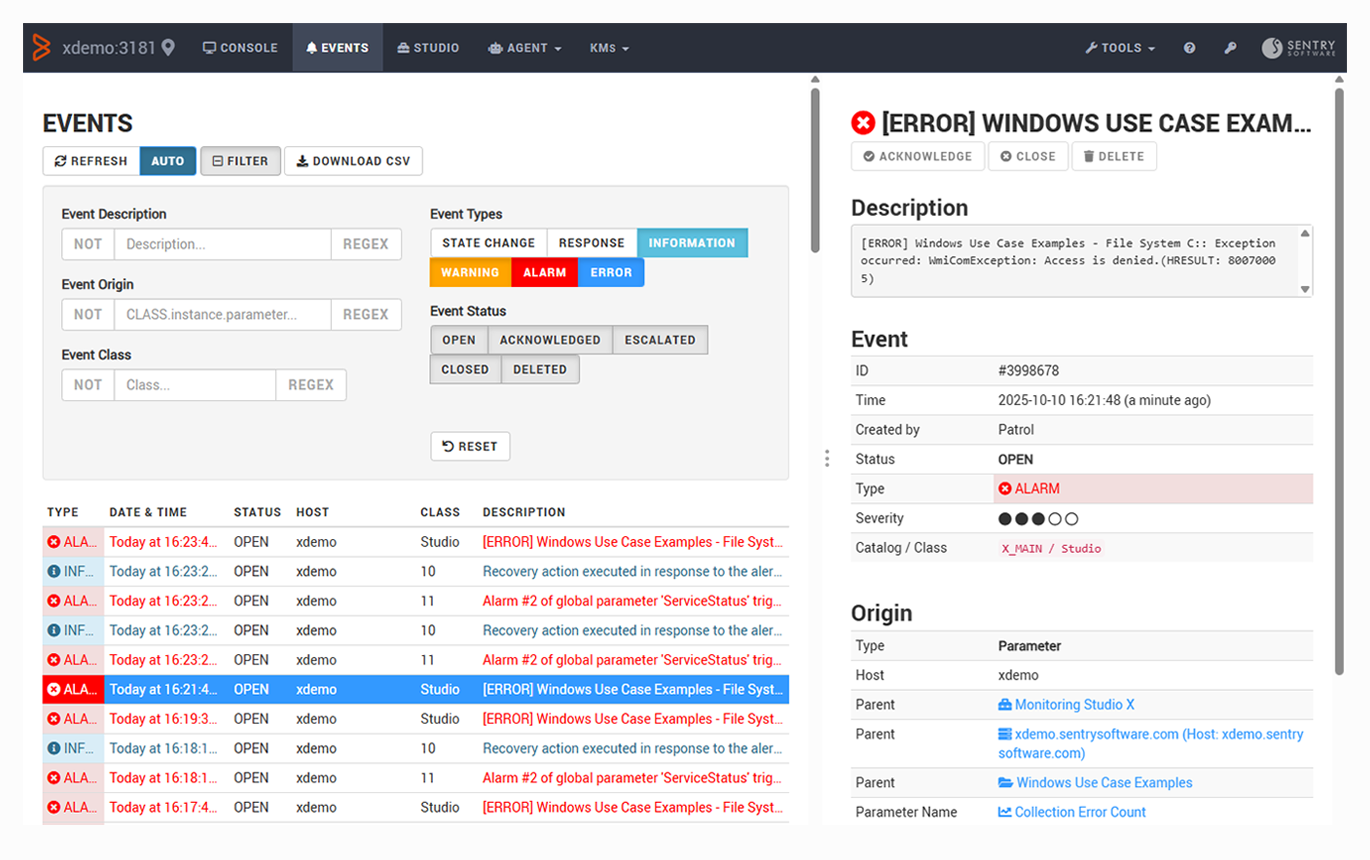Open the TOOLS dropdown menu
Image resolution: width=1370 pixels, height=860 pixels.
coord(1120,48)
